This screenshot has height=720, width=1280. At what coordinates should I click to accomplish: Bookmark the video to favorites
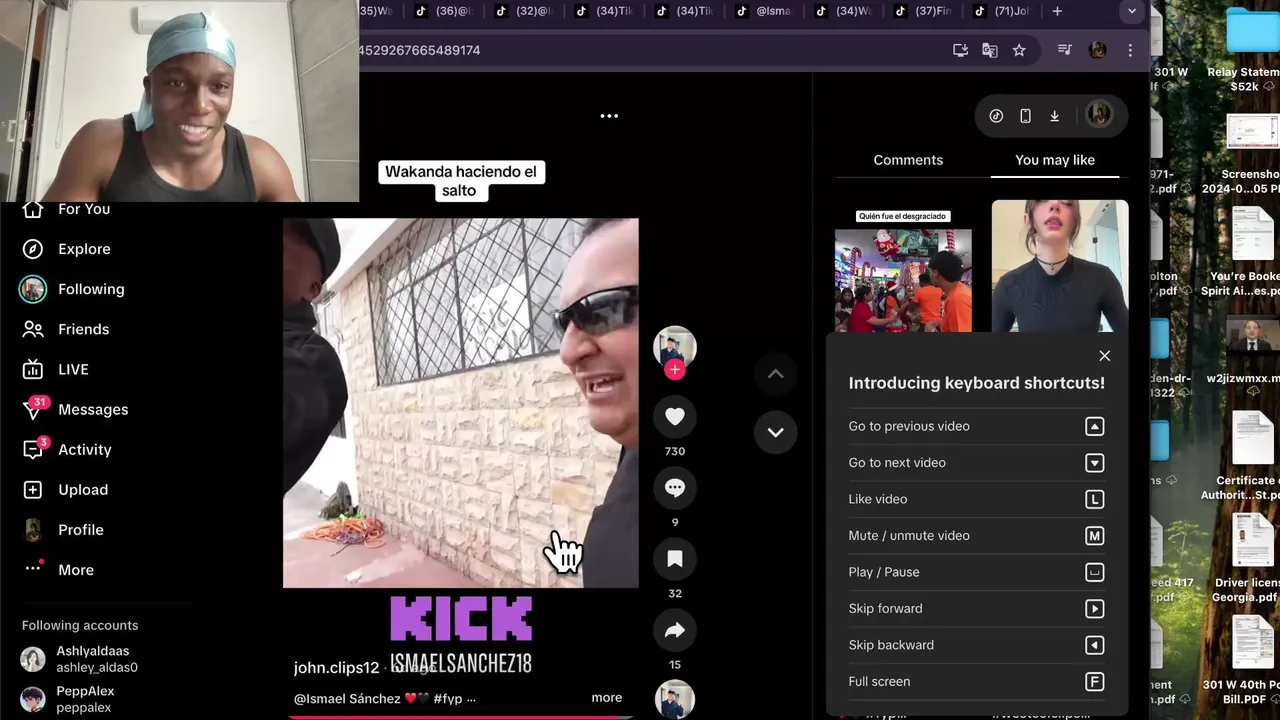click(675, 559)
